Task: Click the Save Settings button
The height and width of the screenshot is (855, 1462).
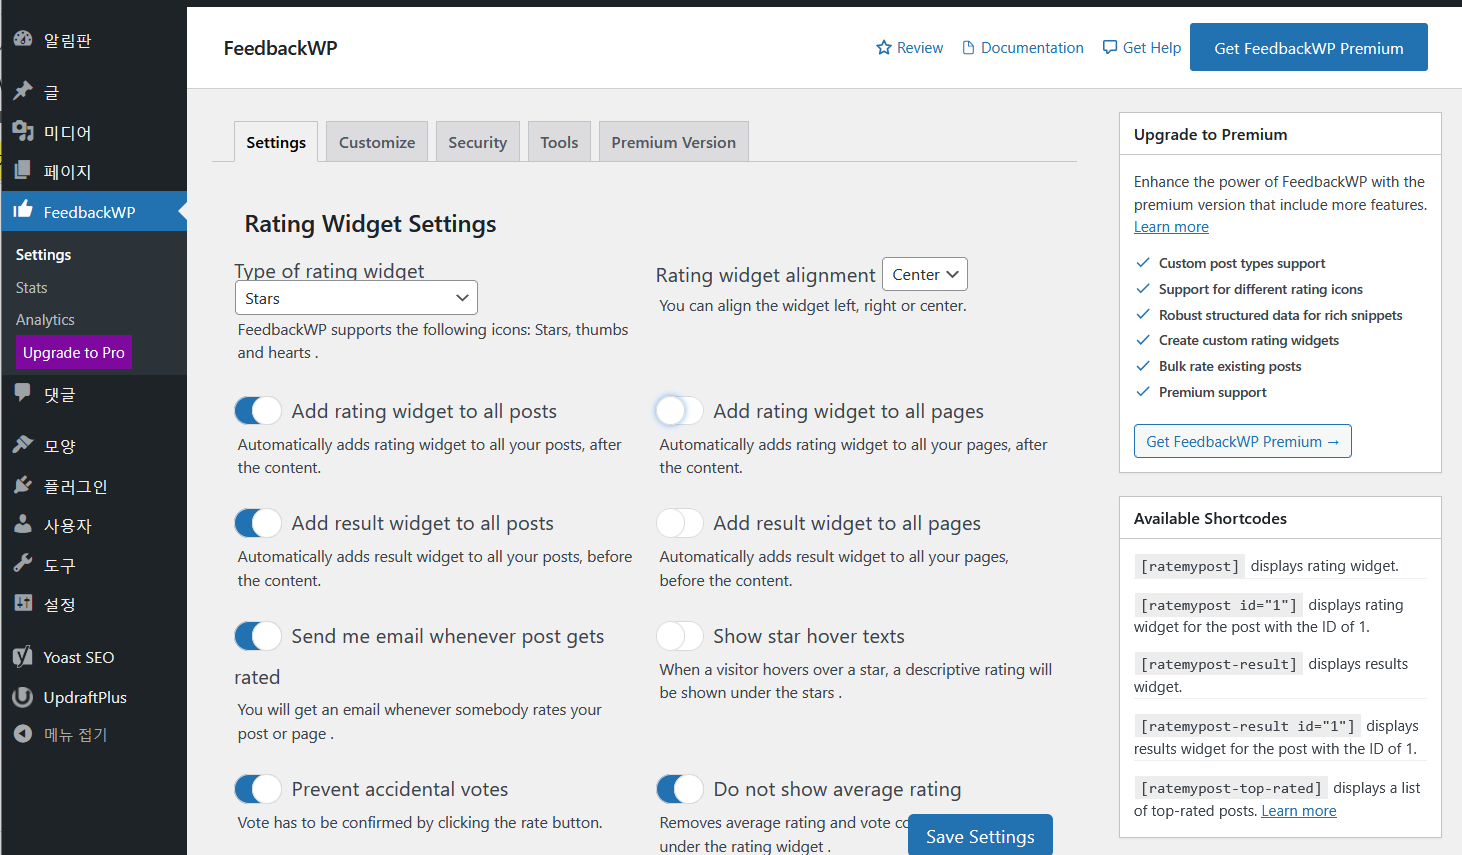Action: tap(980, 835)
